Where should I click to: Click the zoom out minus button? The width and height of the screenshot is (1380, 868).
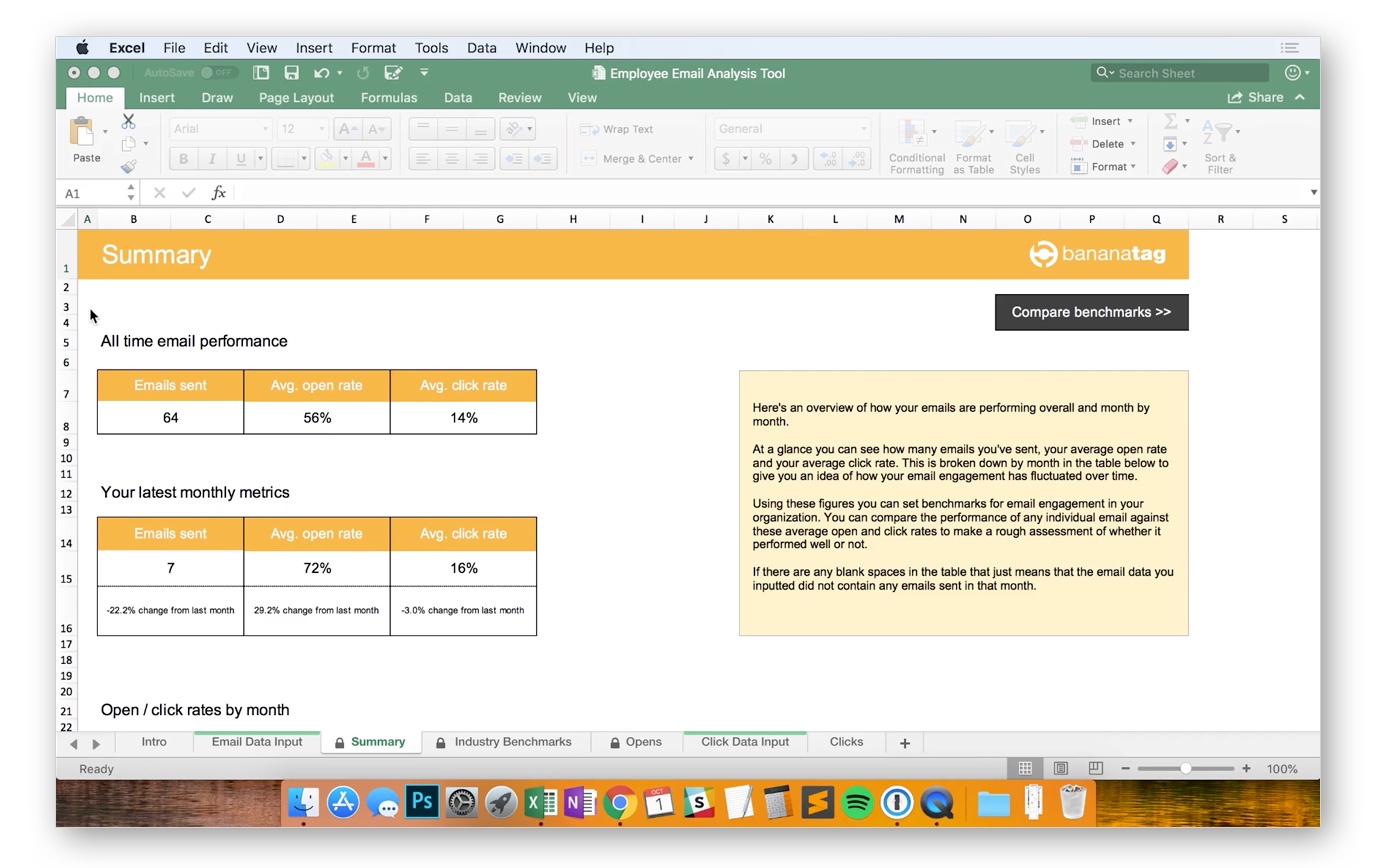[1125, 768]
